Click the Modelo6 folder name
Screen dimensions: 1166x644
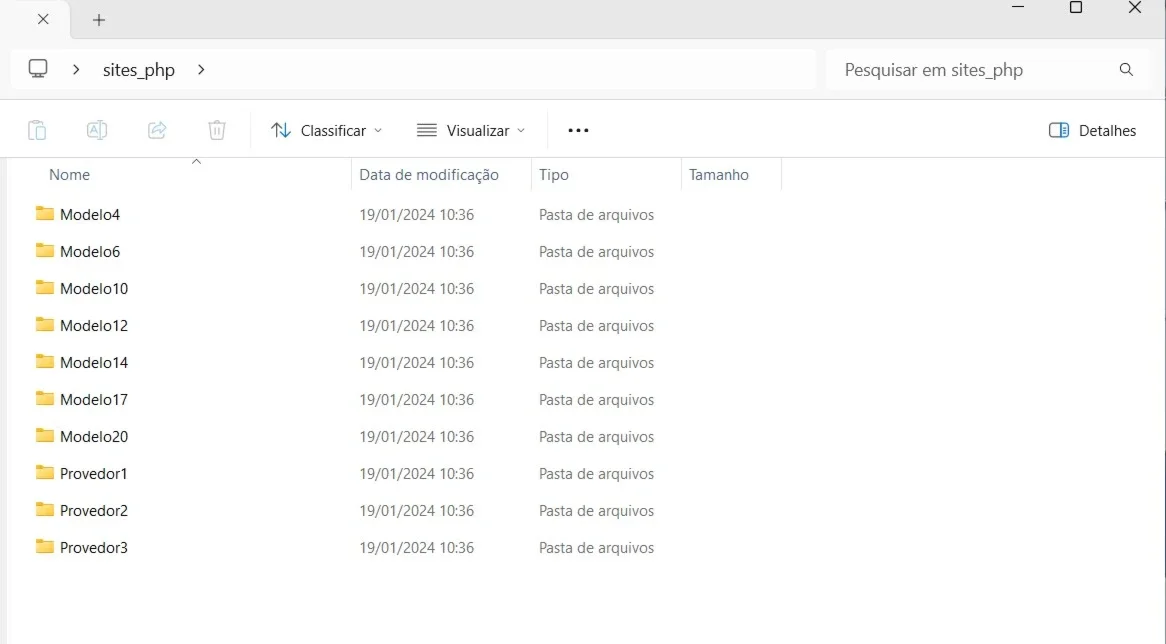pos(90,252)
